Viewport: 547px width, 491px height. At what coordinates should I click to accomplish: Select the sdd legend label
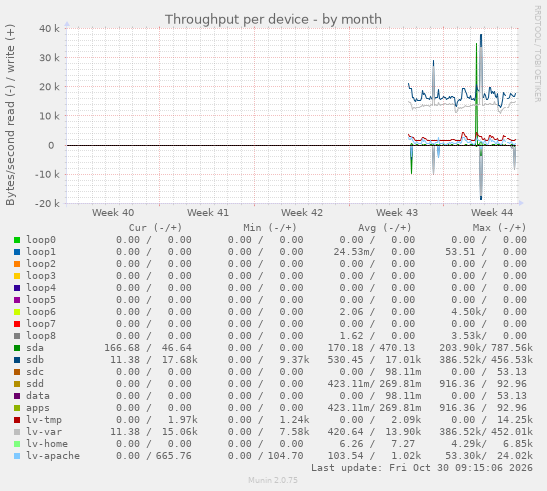pyautogui.click(x=35, y=384)
